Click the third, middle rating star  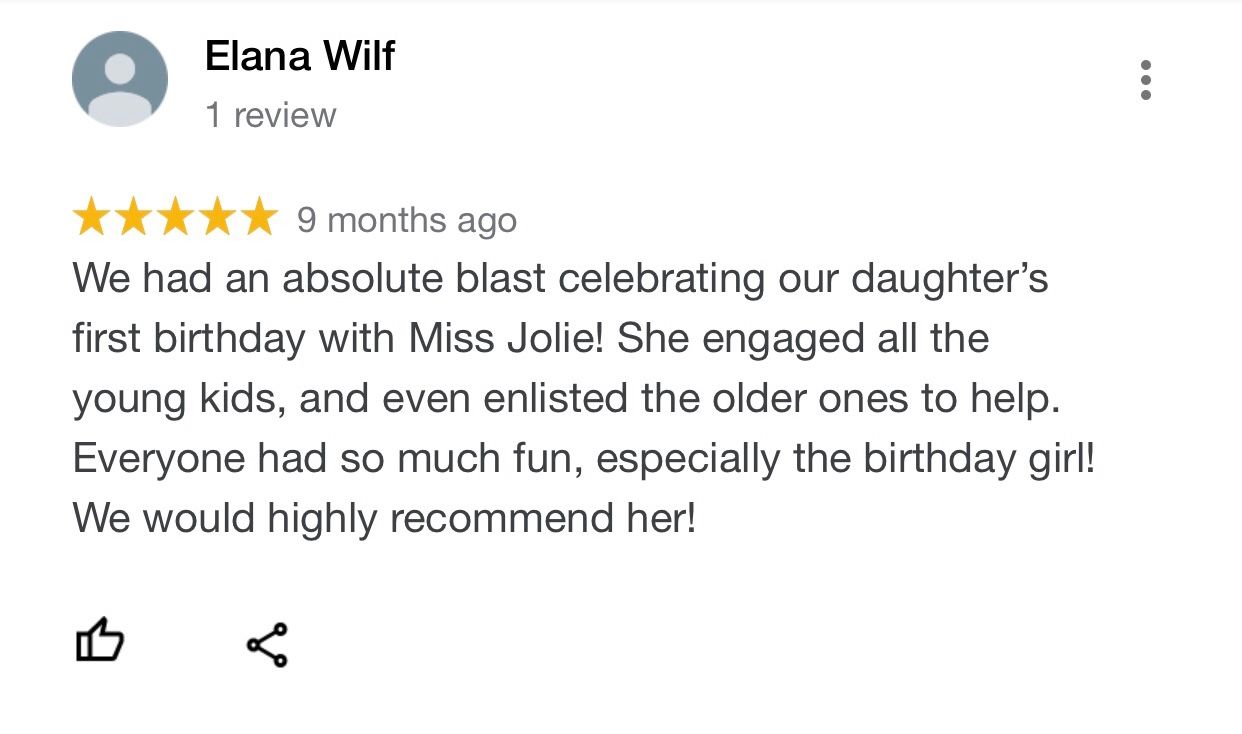point(175,218)
